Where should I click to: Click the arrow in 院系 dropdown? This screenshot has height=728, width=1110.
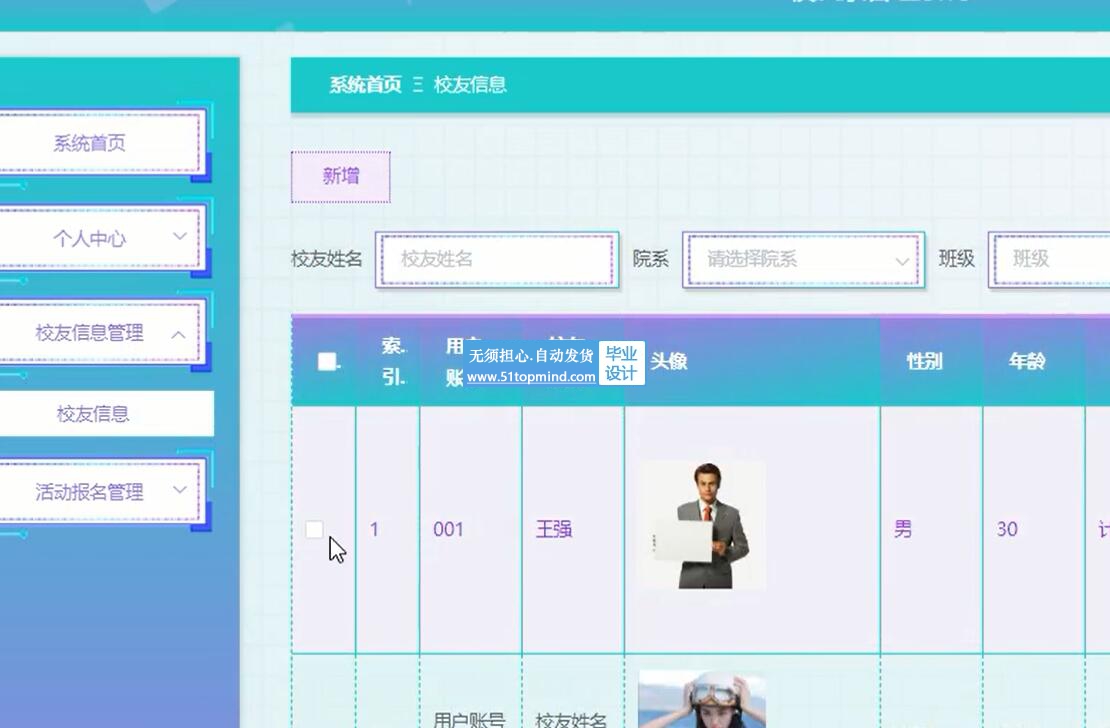[902, 261]
